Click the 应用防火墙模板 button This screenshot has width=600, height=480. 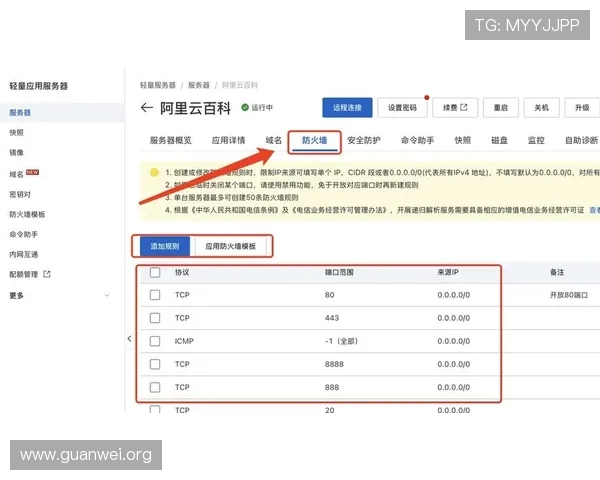[230, 246]
